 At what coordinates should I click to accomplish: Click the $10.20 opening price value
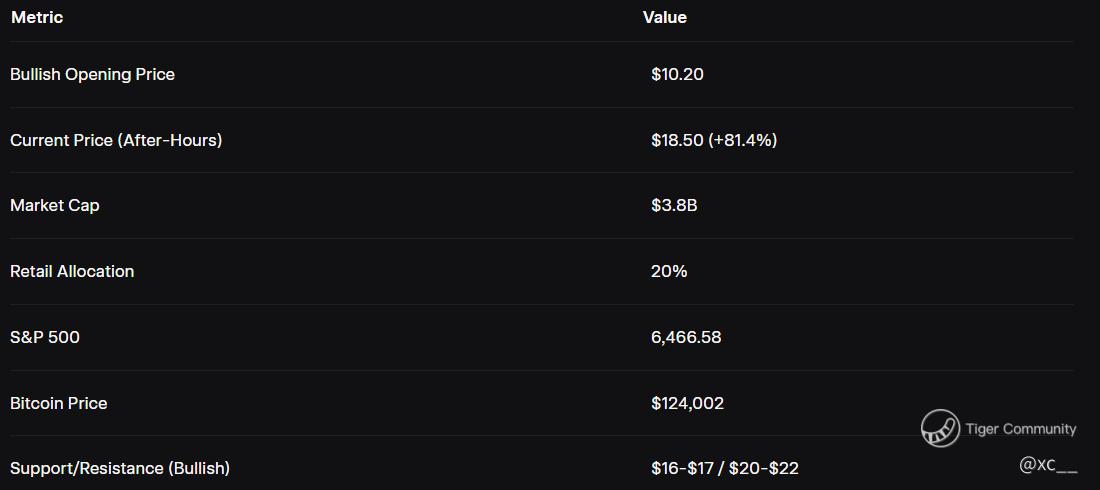point(677,74)
